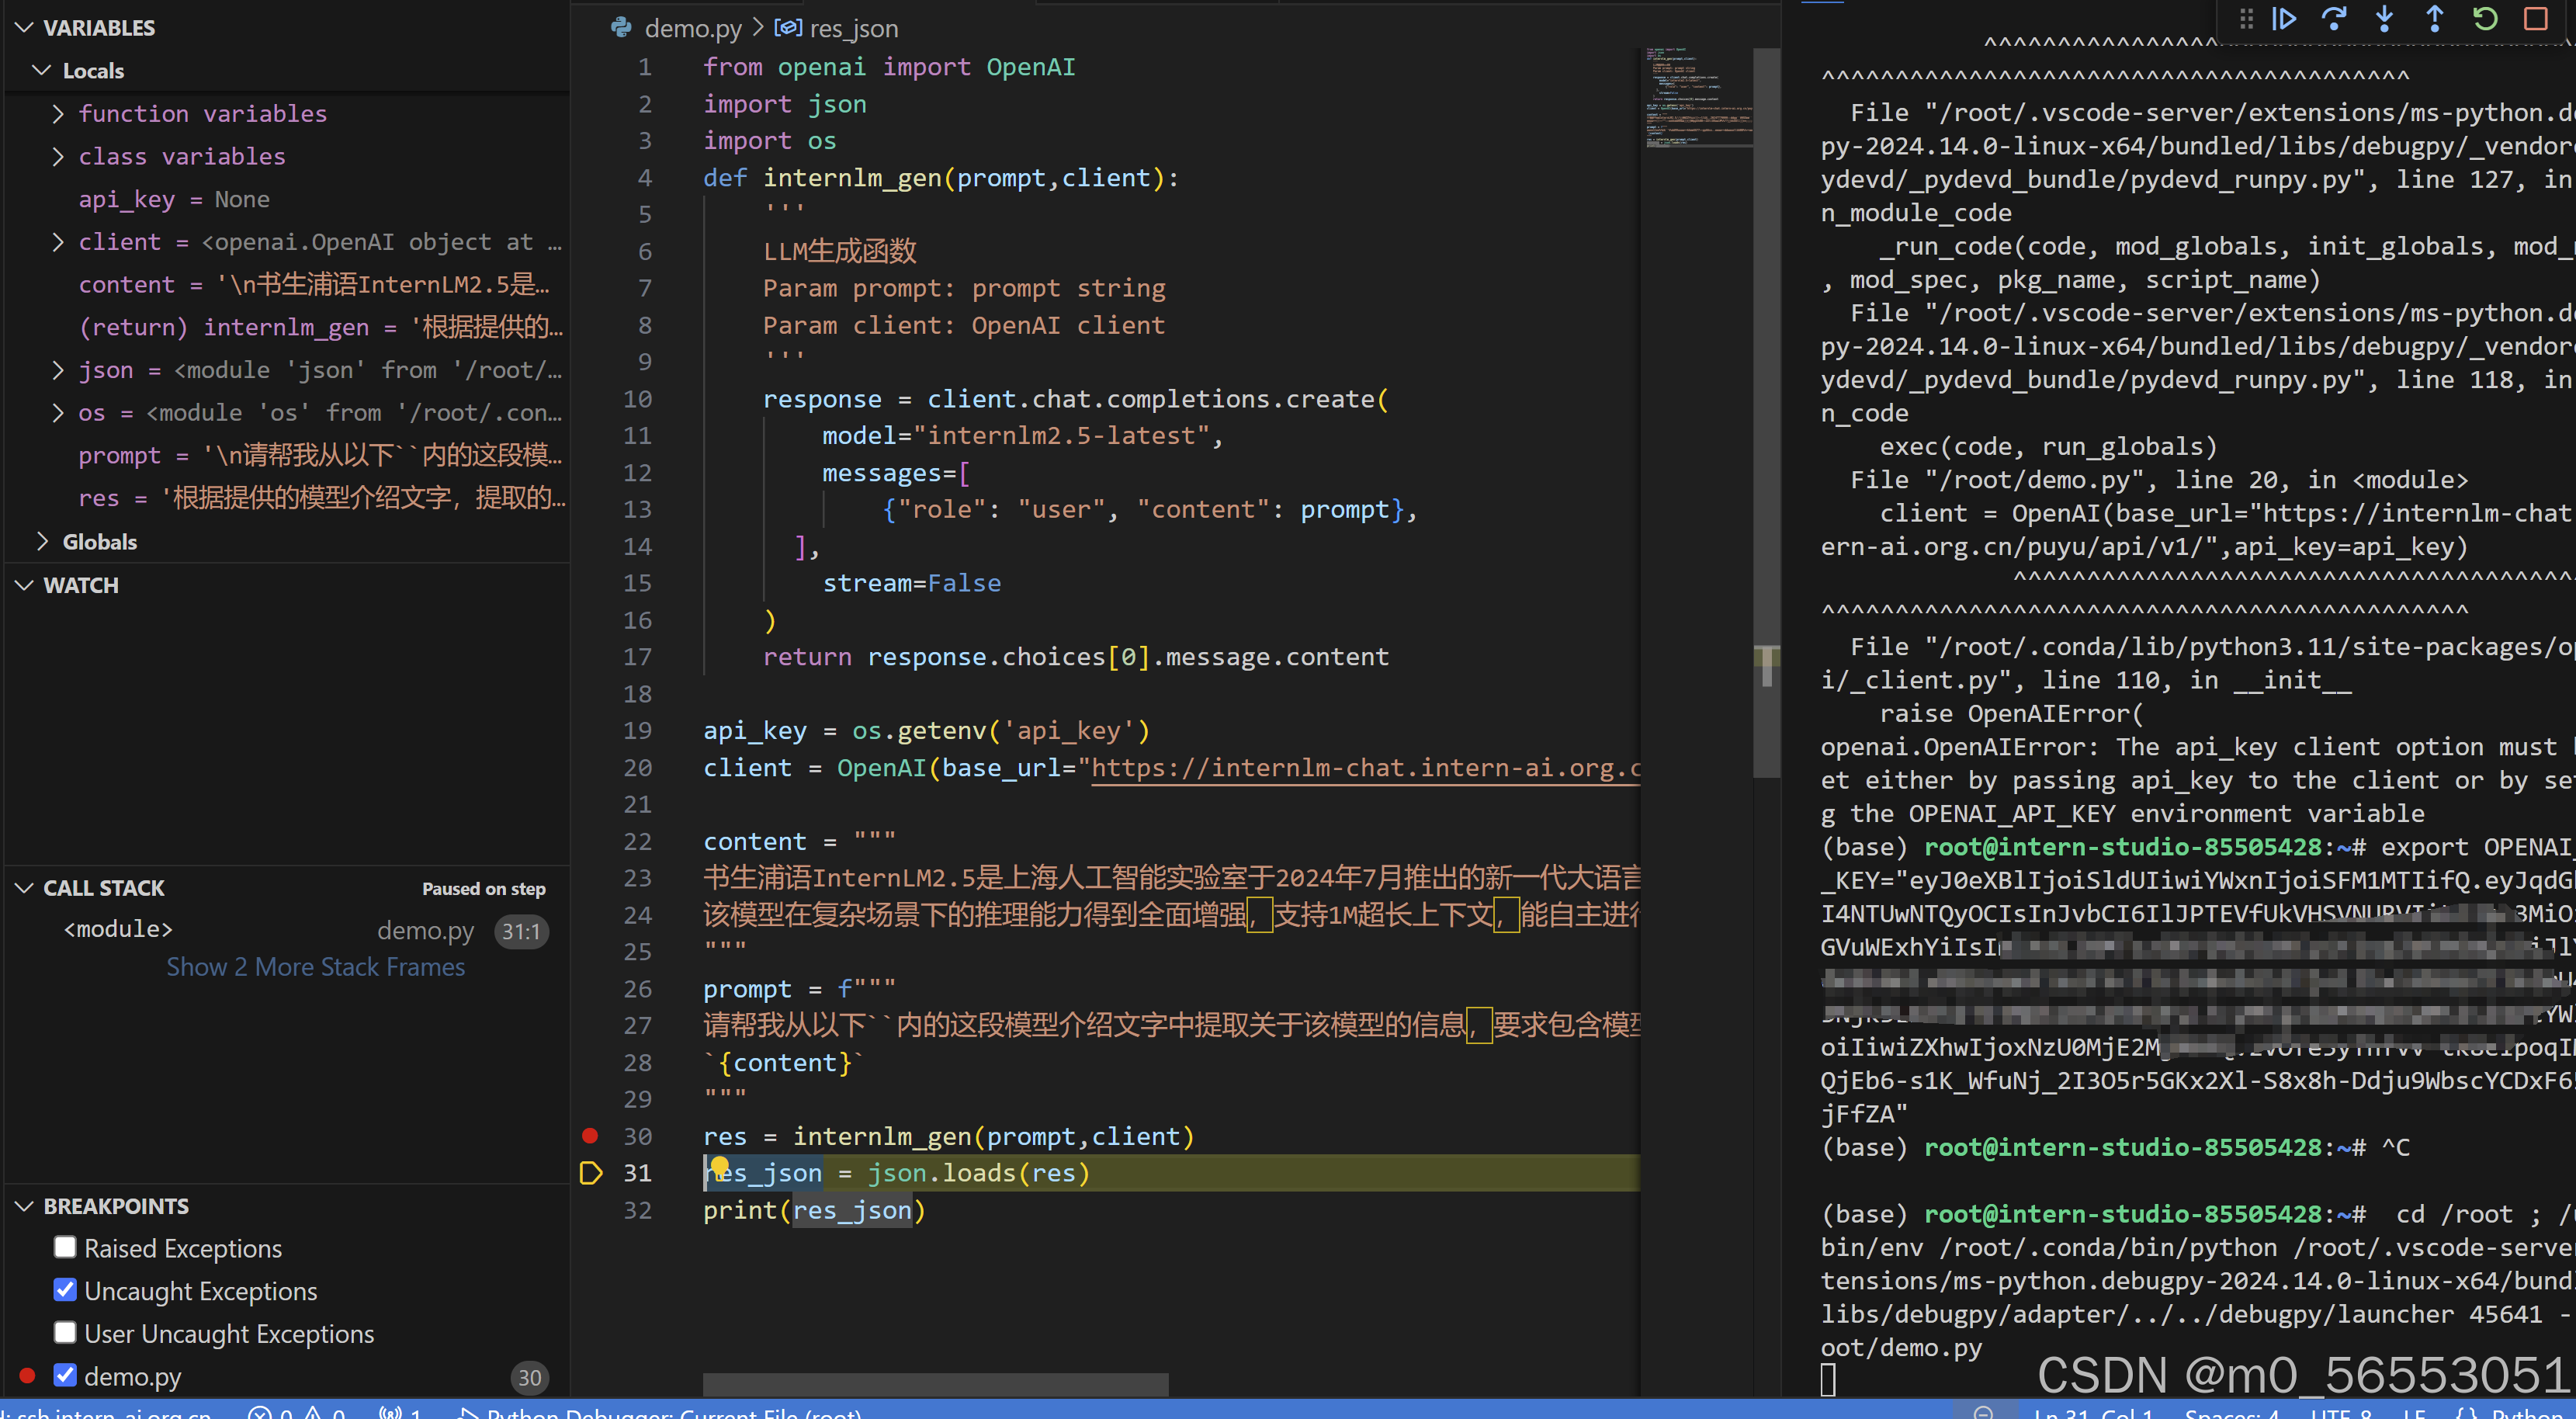The width and height of the screenshot is (2576, 1419).
Task: Click the editor horizontal scrollbar
Action: click(935, 1384)
